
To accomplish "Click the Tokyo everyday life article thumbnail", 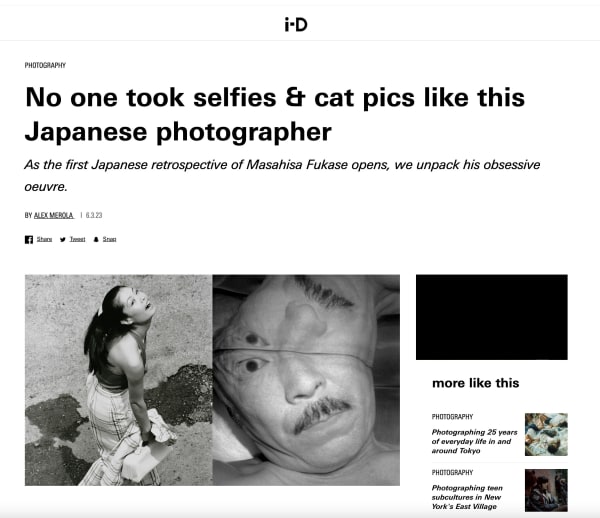I will point(546,434).
